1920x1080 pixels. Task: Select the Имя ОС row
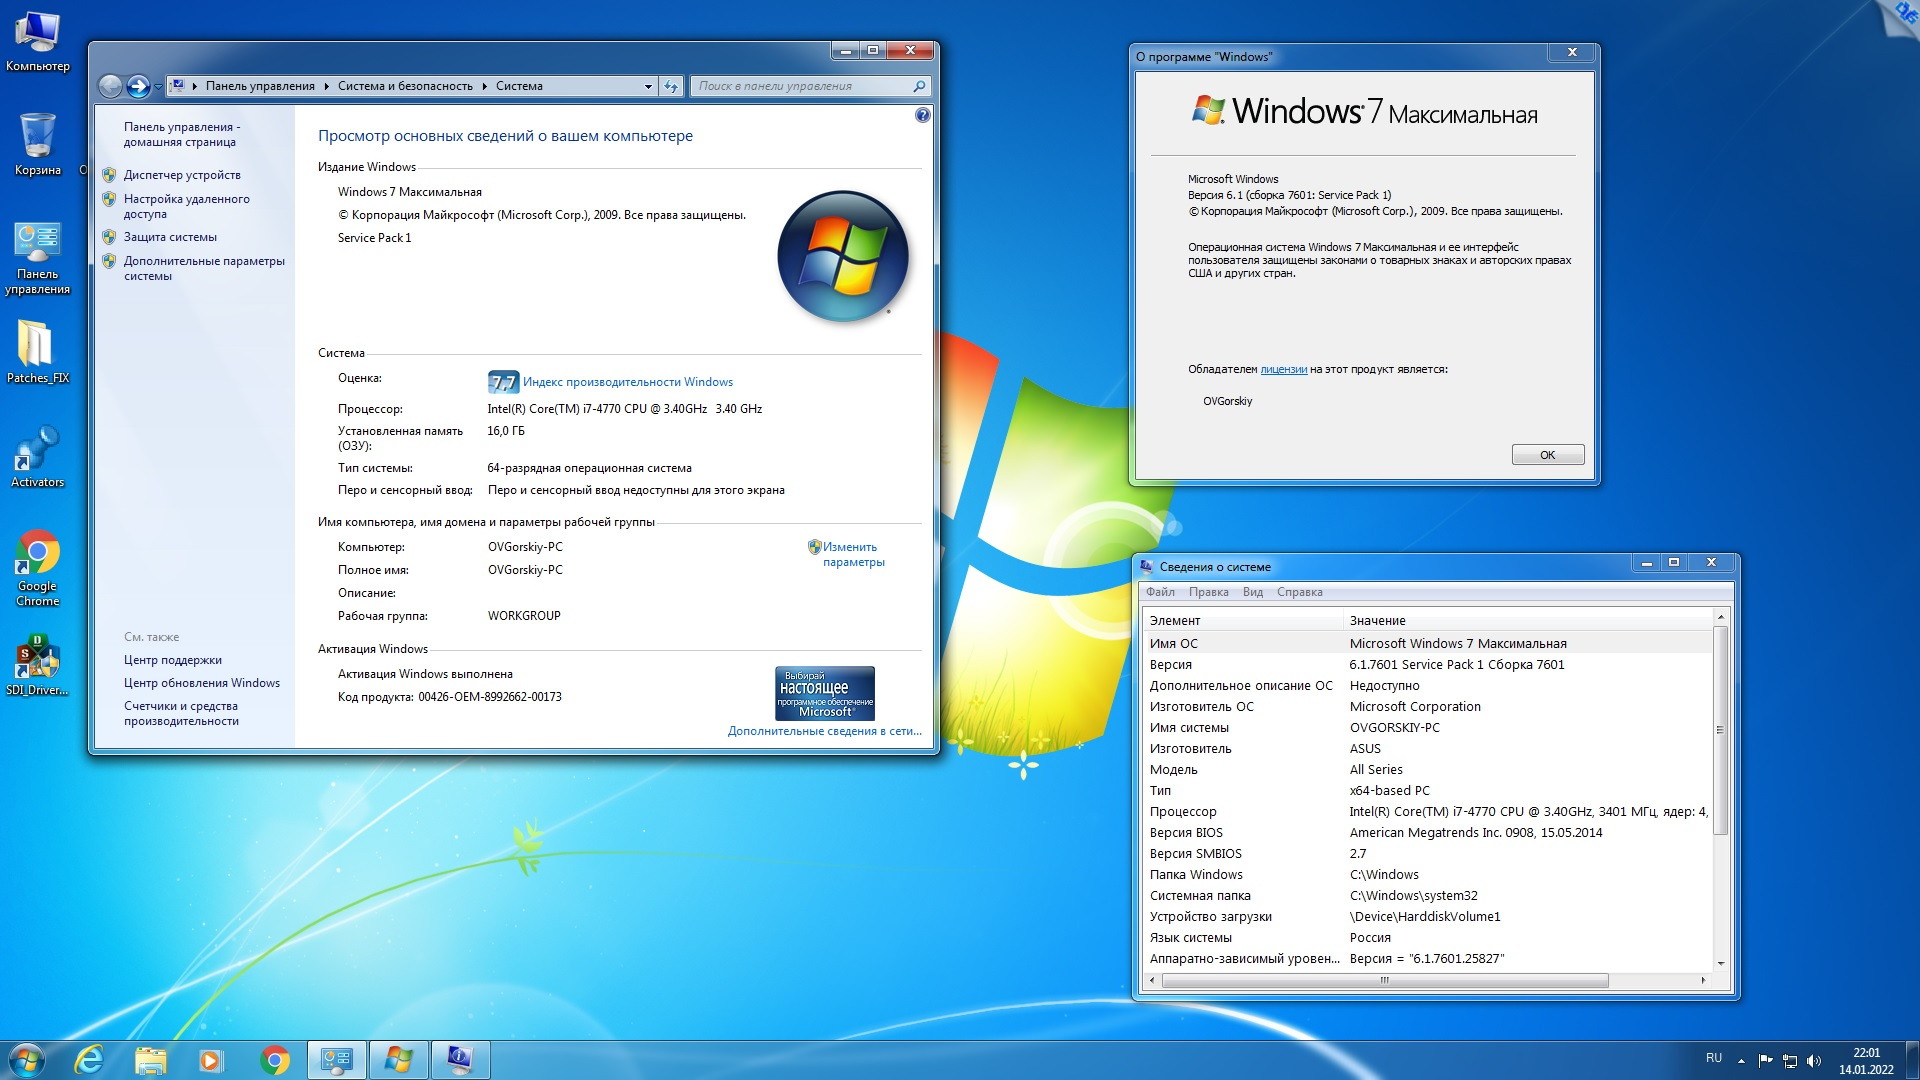(x=1427, y=643)
